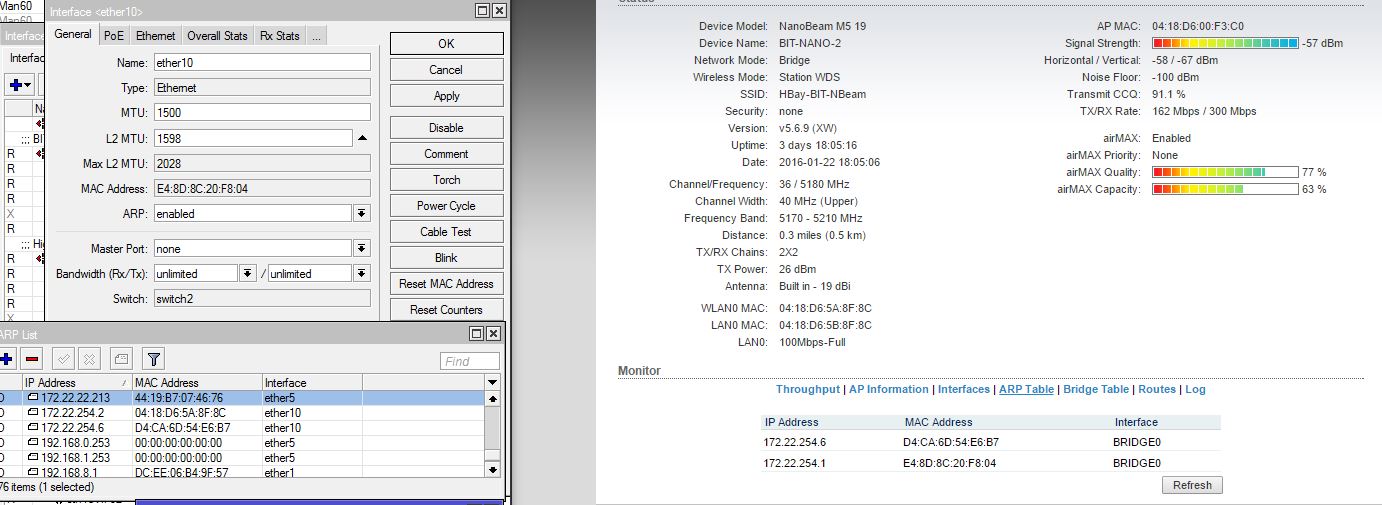The height and width of the screenshot is (505, 1382).
Task: Click the Disable button
Action: [x=446, y=128]
